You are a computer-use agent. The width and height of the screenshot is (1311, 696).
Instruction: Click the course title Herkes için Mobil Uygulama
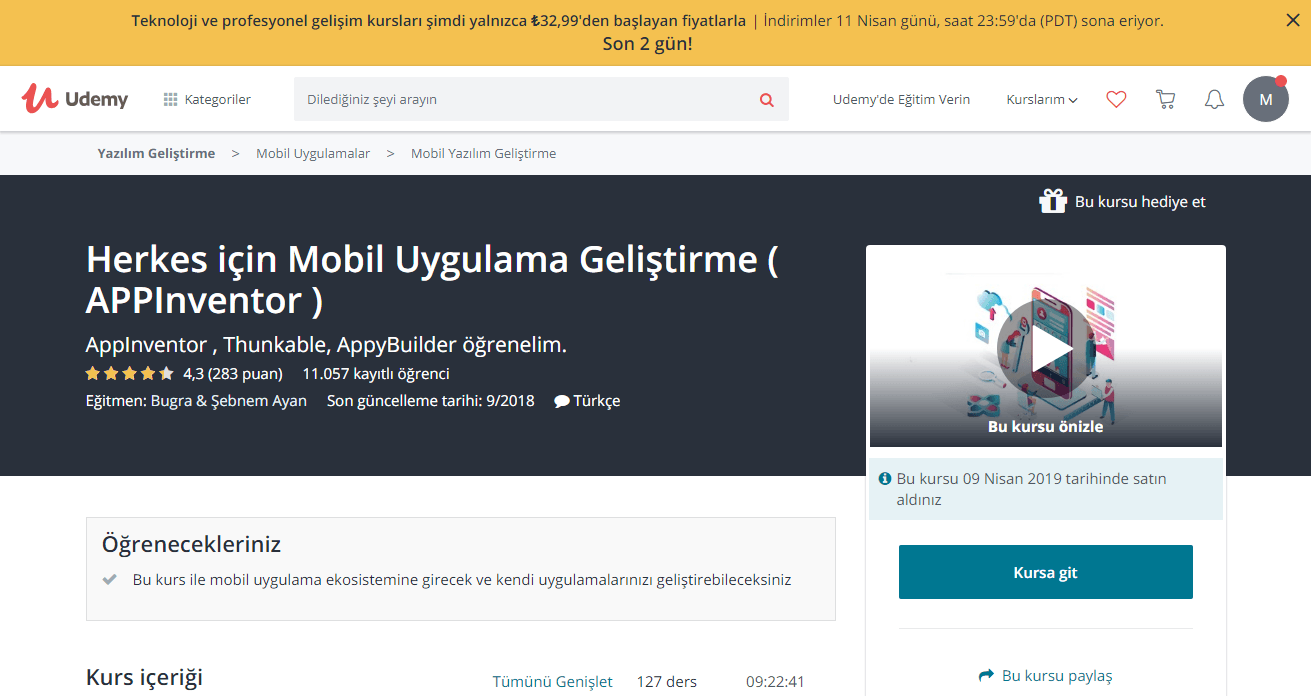(x=432, y=279)
